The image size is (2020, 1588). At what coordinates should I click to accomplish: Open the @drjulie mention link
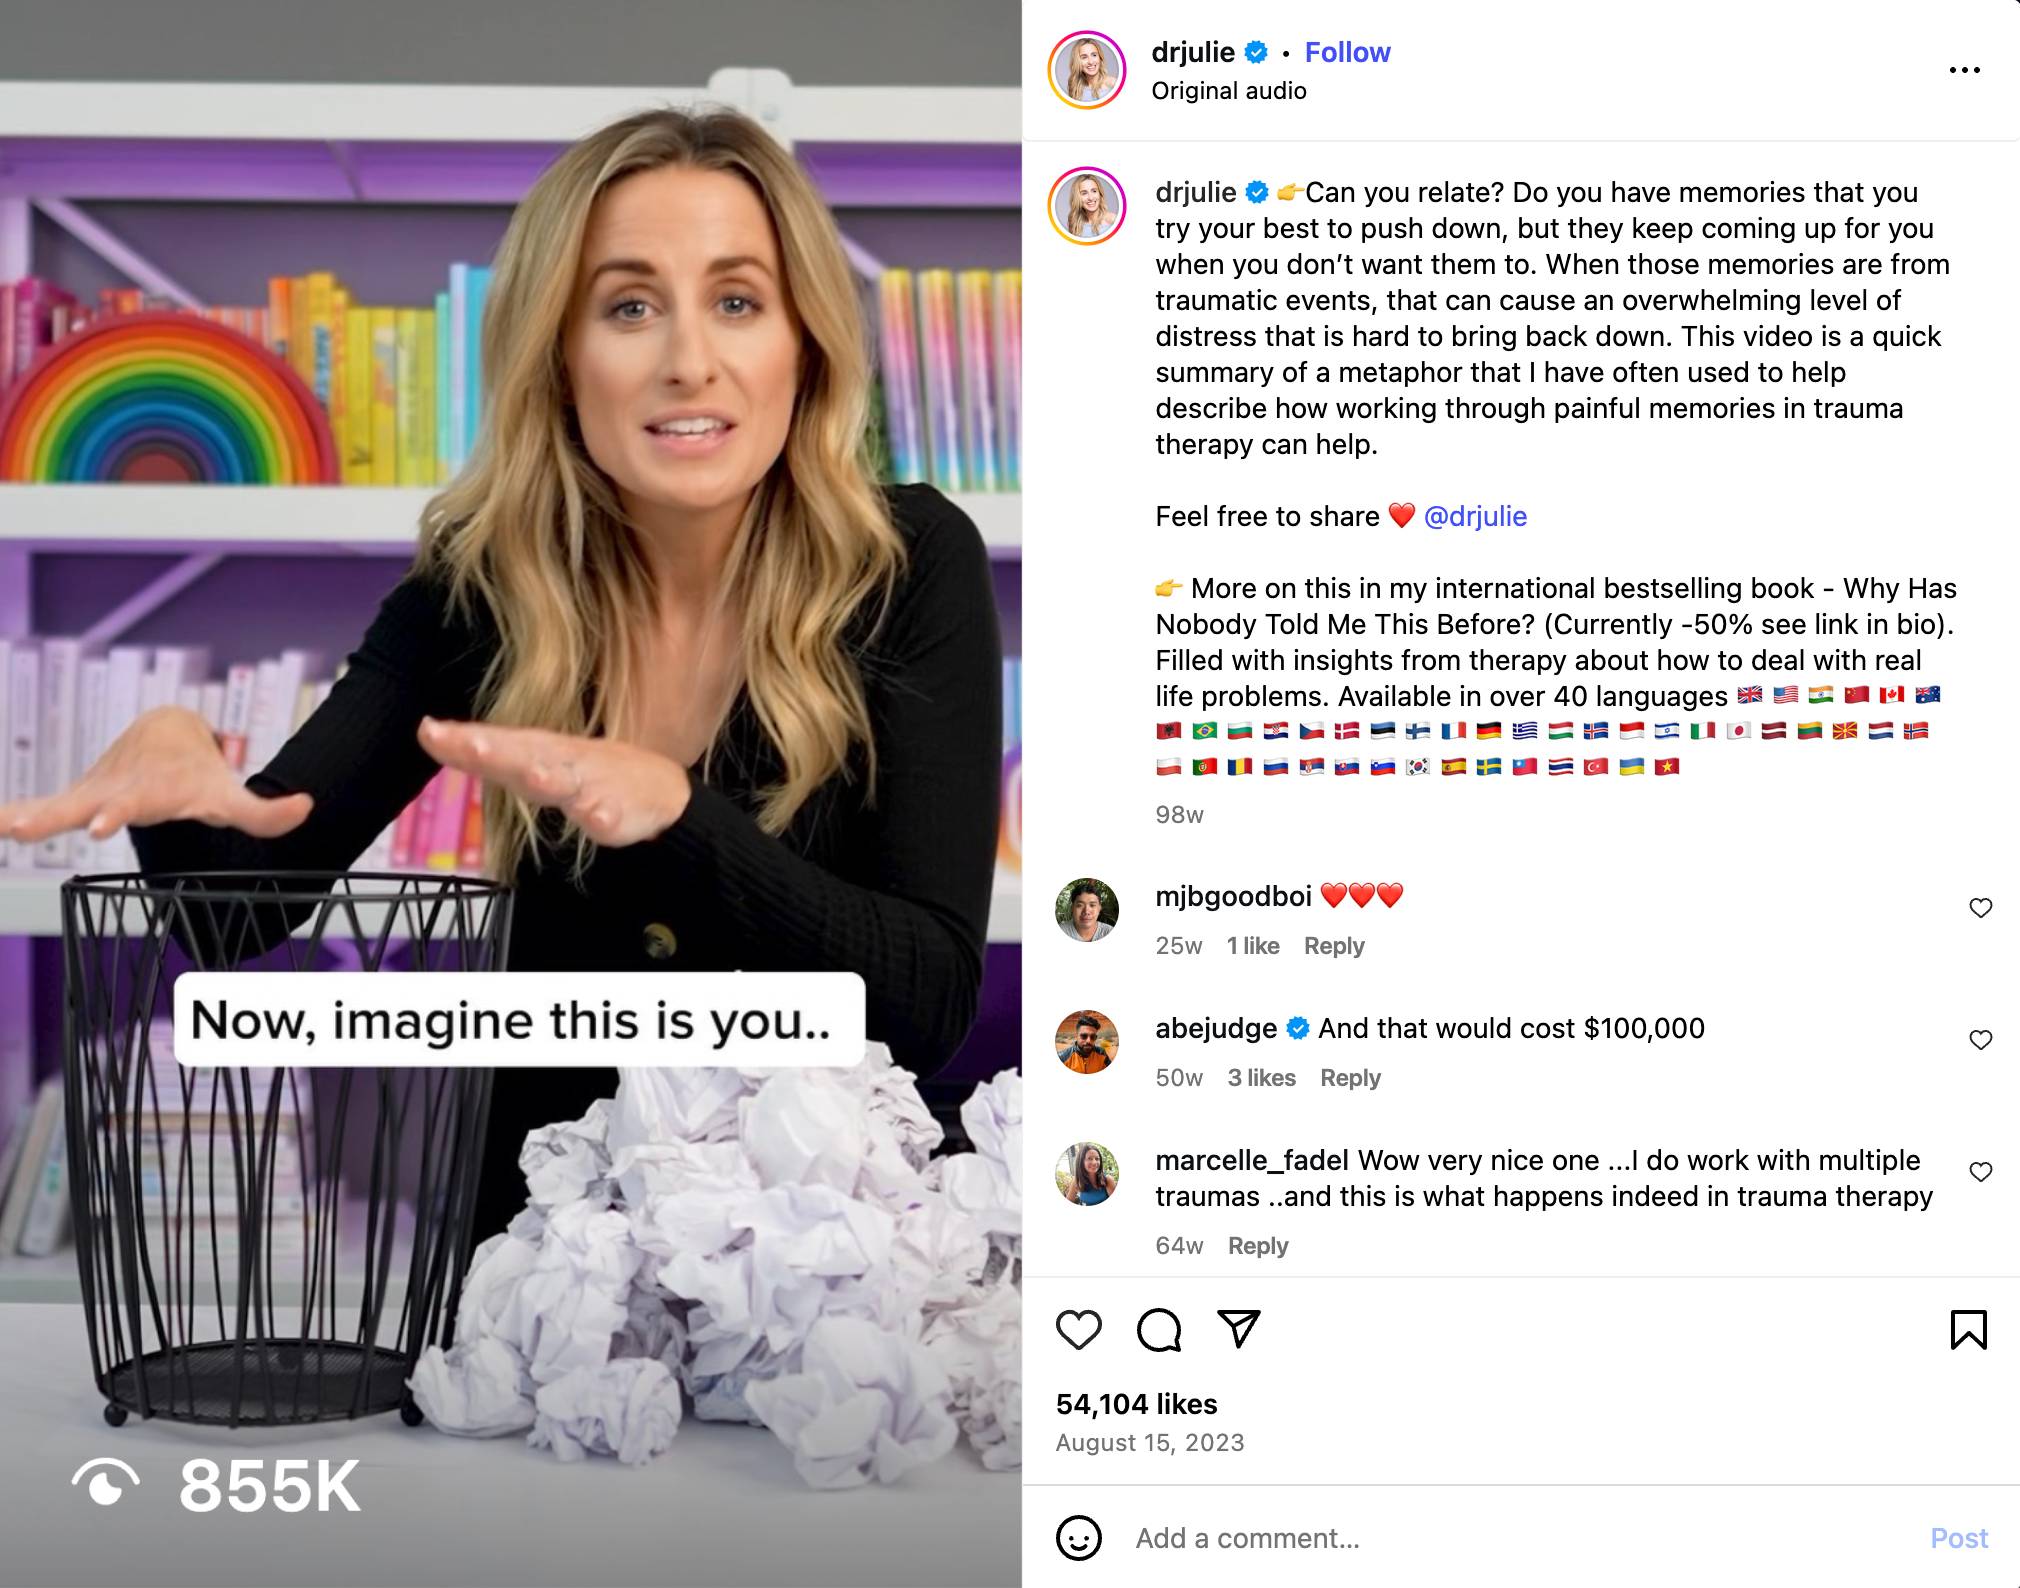point(1475,516)
